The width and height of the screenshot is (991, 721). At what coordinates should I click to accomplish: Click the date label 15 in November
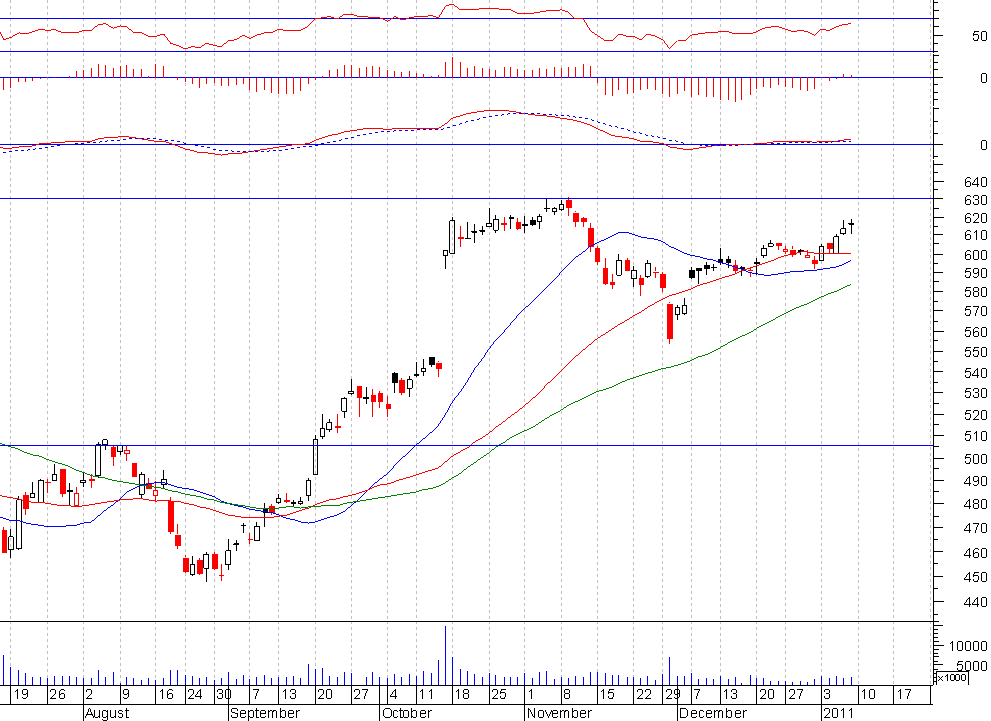(x=607, y=694)
